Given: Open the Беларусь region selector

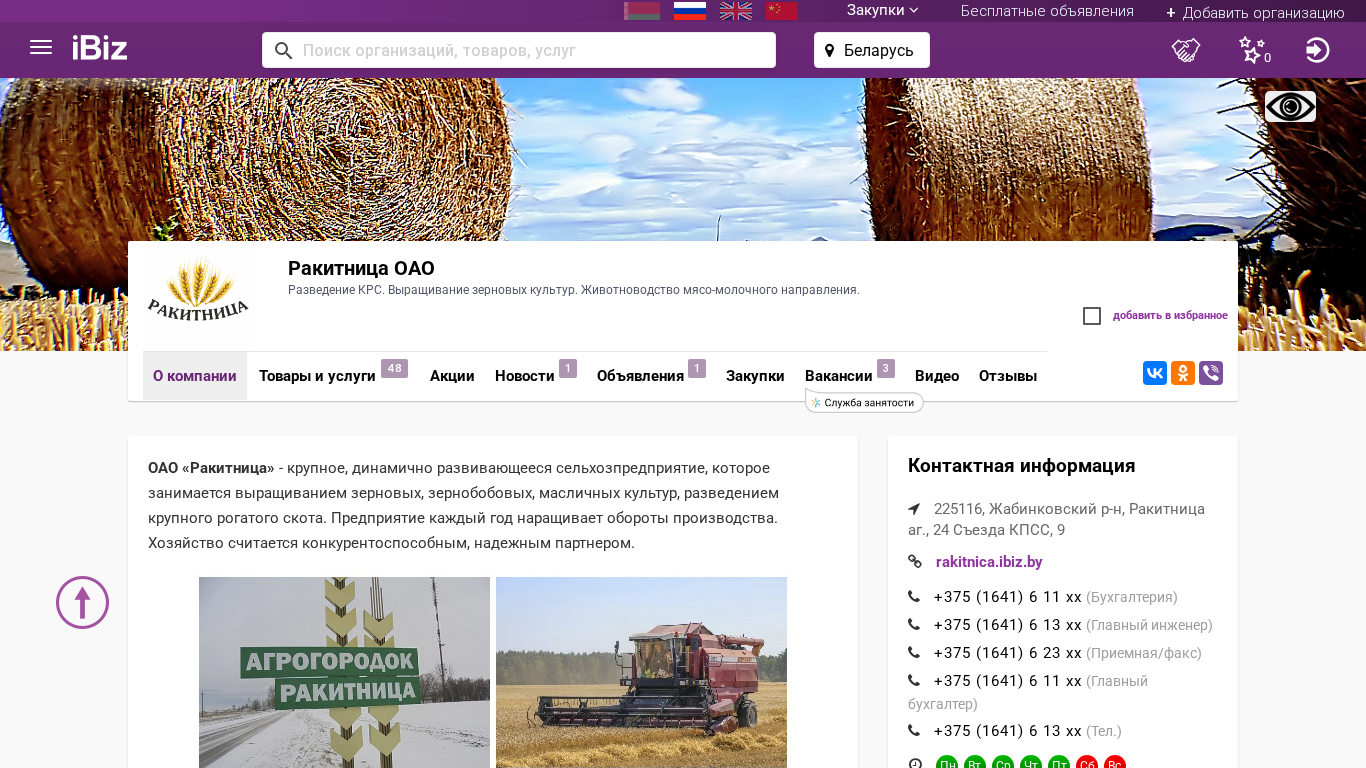Looking at the screenshot, I should (x=872, y=50).
